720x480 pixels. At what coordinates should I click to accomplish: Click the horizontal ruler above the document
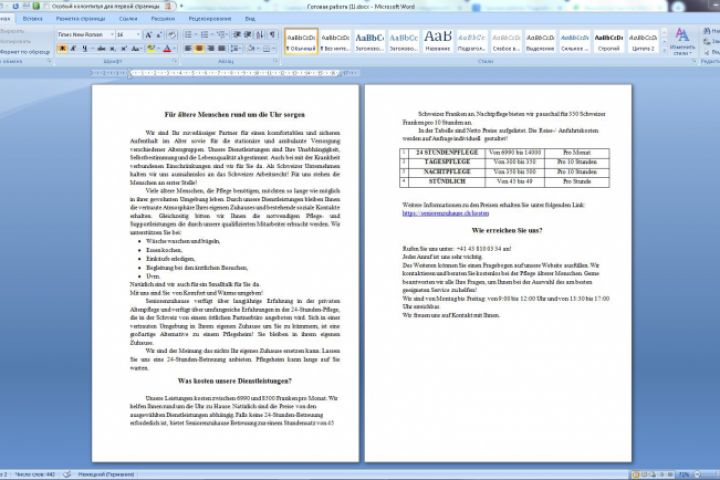[x=224, y=73]
